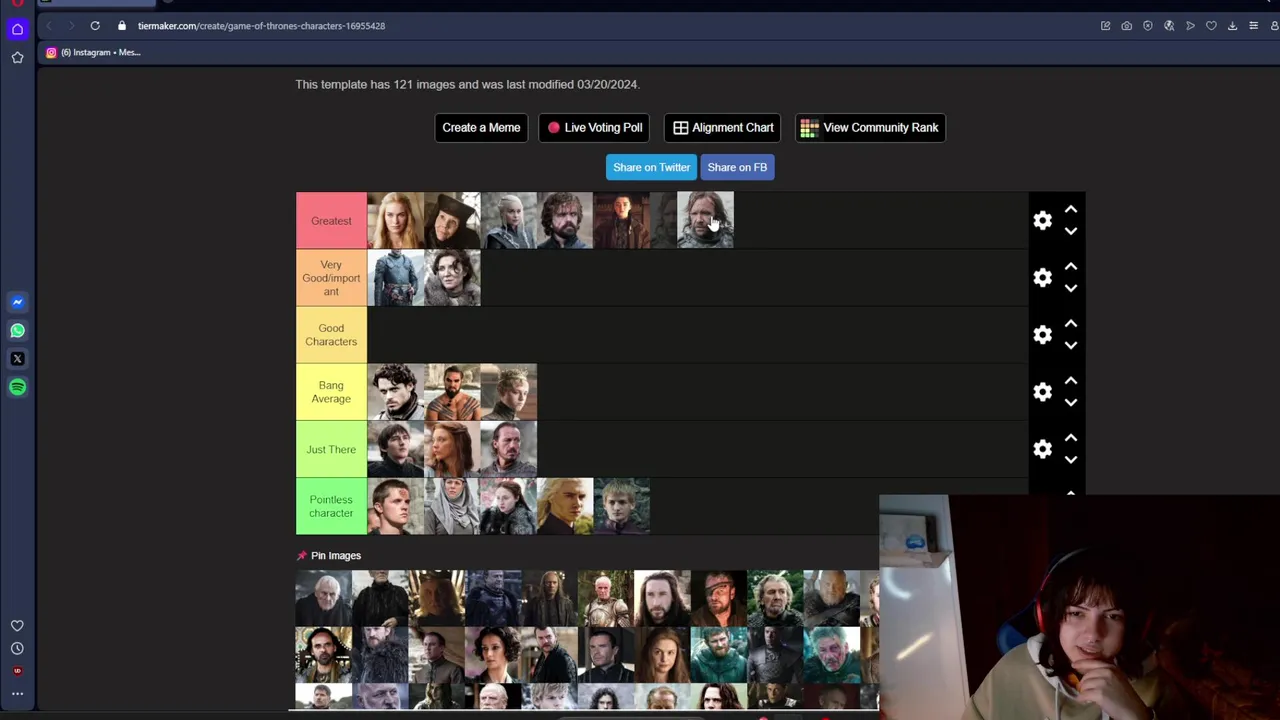Open settings gear for Bang Average row
Viewport: 1280px width, 720px height.
point(1043,391)
